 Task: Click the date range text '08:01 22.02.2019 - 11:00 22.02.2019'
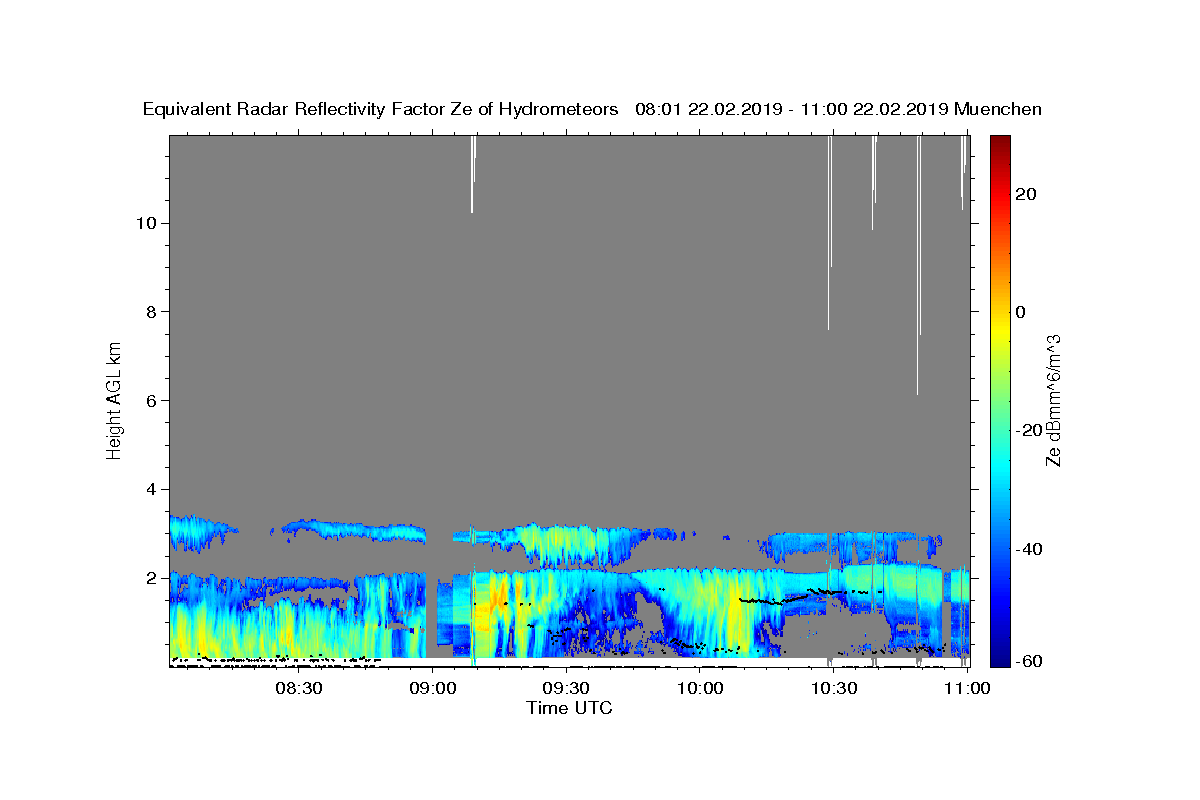(x=792, y=110)
